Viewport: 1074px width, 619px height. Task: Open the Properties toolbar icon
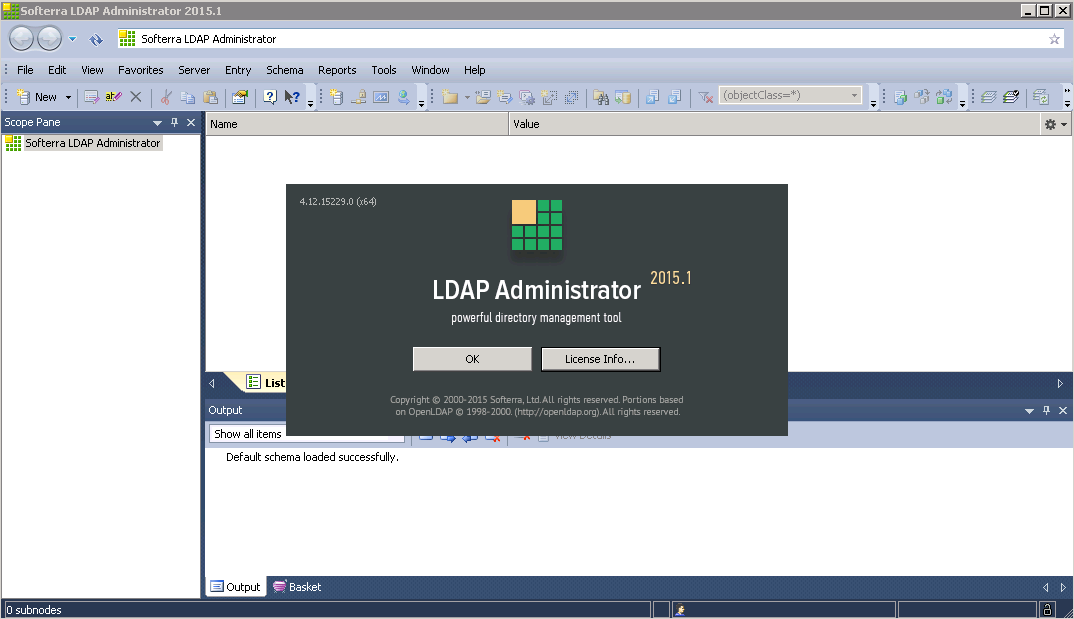(x=239, y=97)
